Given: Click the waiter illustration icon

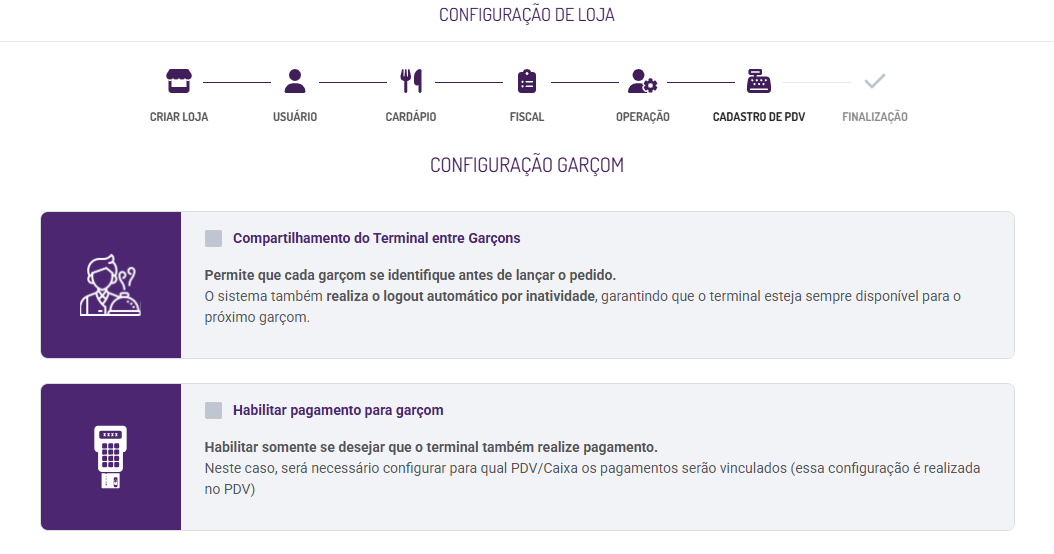Looking at the screenshot, I should coord(110,285).
